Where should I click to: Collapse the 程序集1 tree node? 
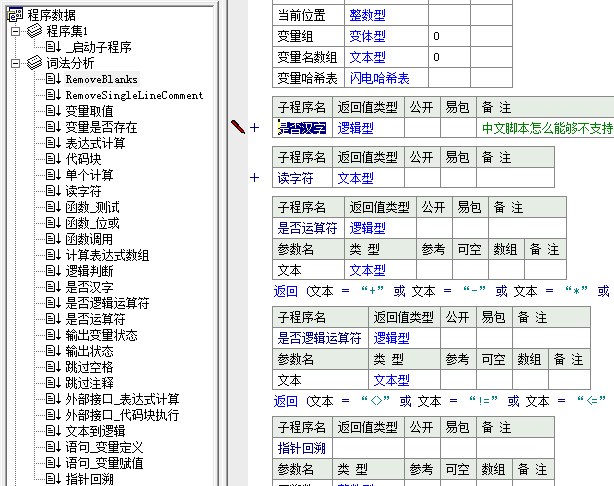point(15,31)
